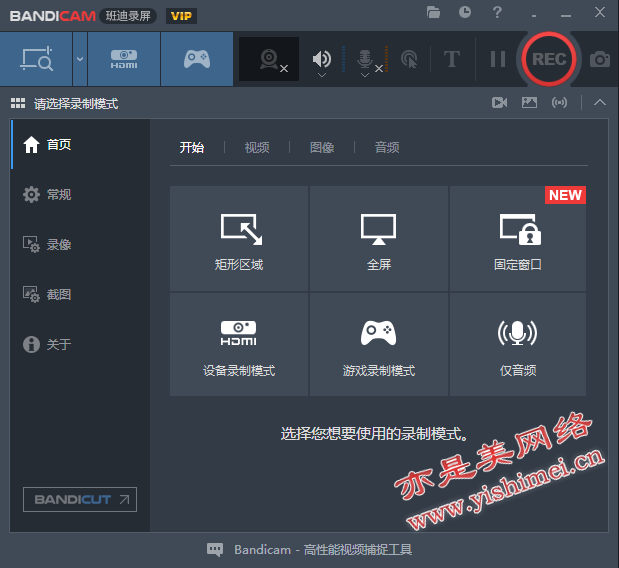This screenshot has height=568, width=619.
Task: Expand the microphone settings chevron
Action: click(365, 75)
